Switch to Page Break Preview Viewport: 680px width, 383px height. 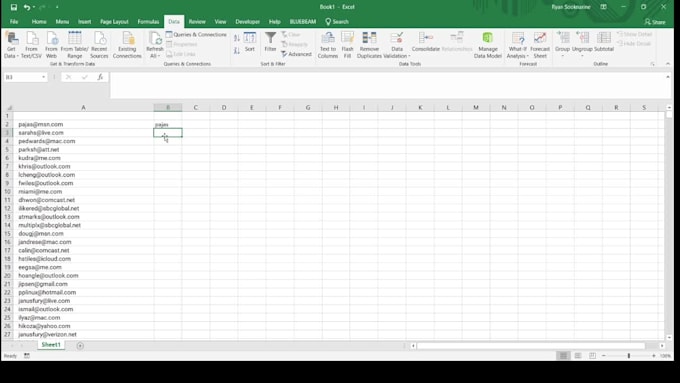592,356
